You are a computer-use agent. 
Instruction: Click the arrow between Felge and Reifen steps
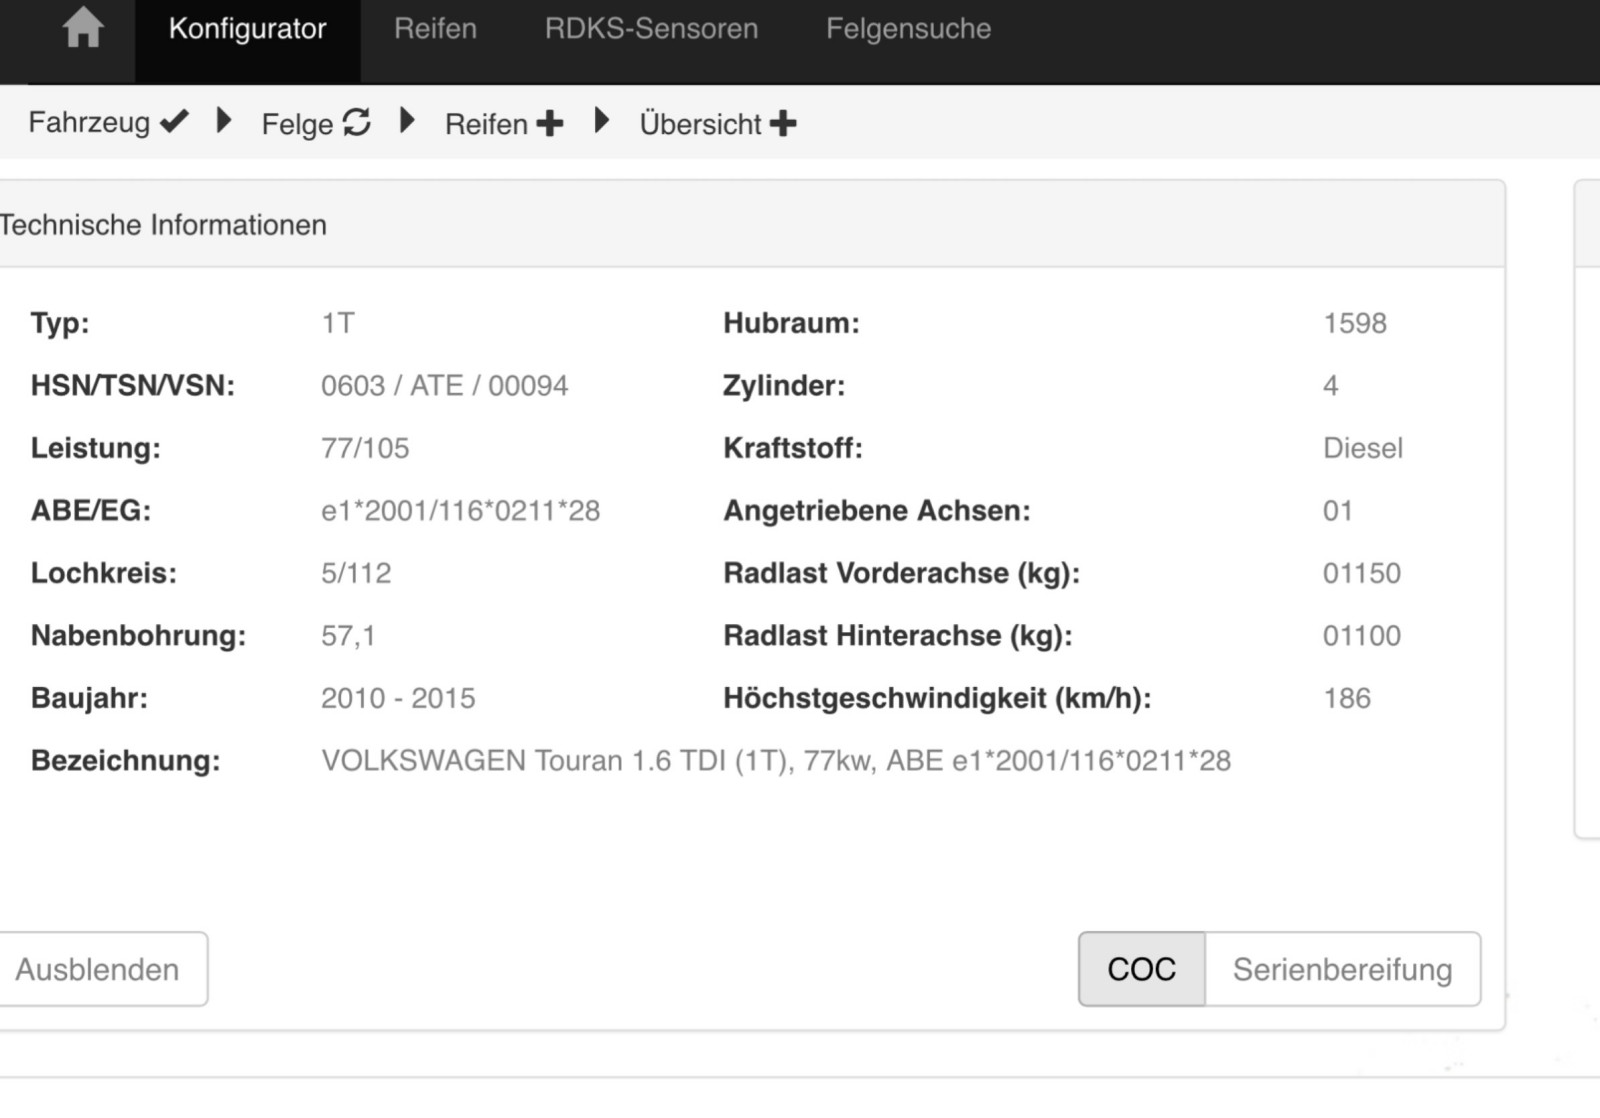coord(407,122)
